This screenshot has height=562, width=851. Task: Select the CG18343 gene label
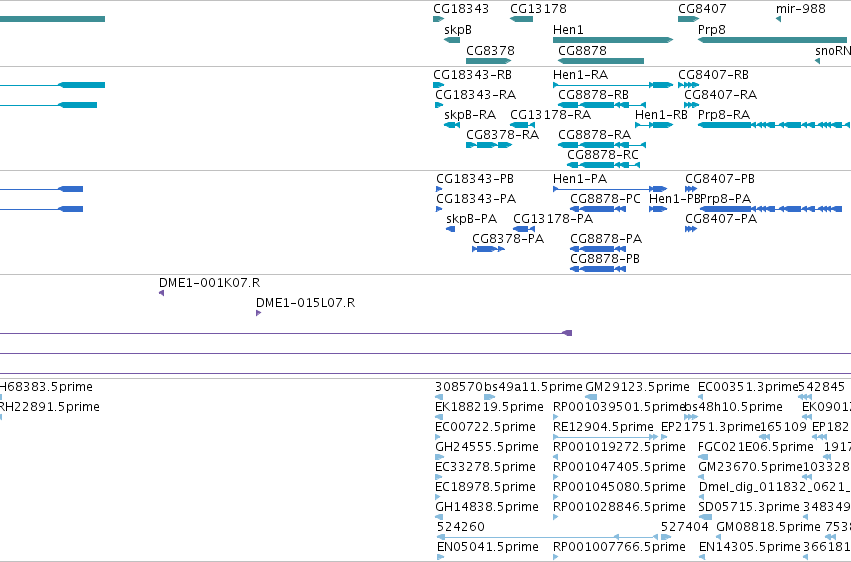[x=461, y=9]
